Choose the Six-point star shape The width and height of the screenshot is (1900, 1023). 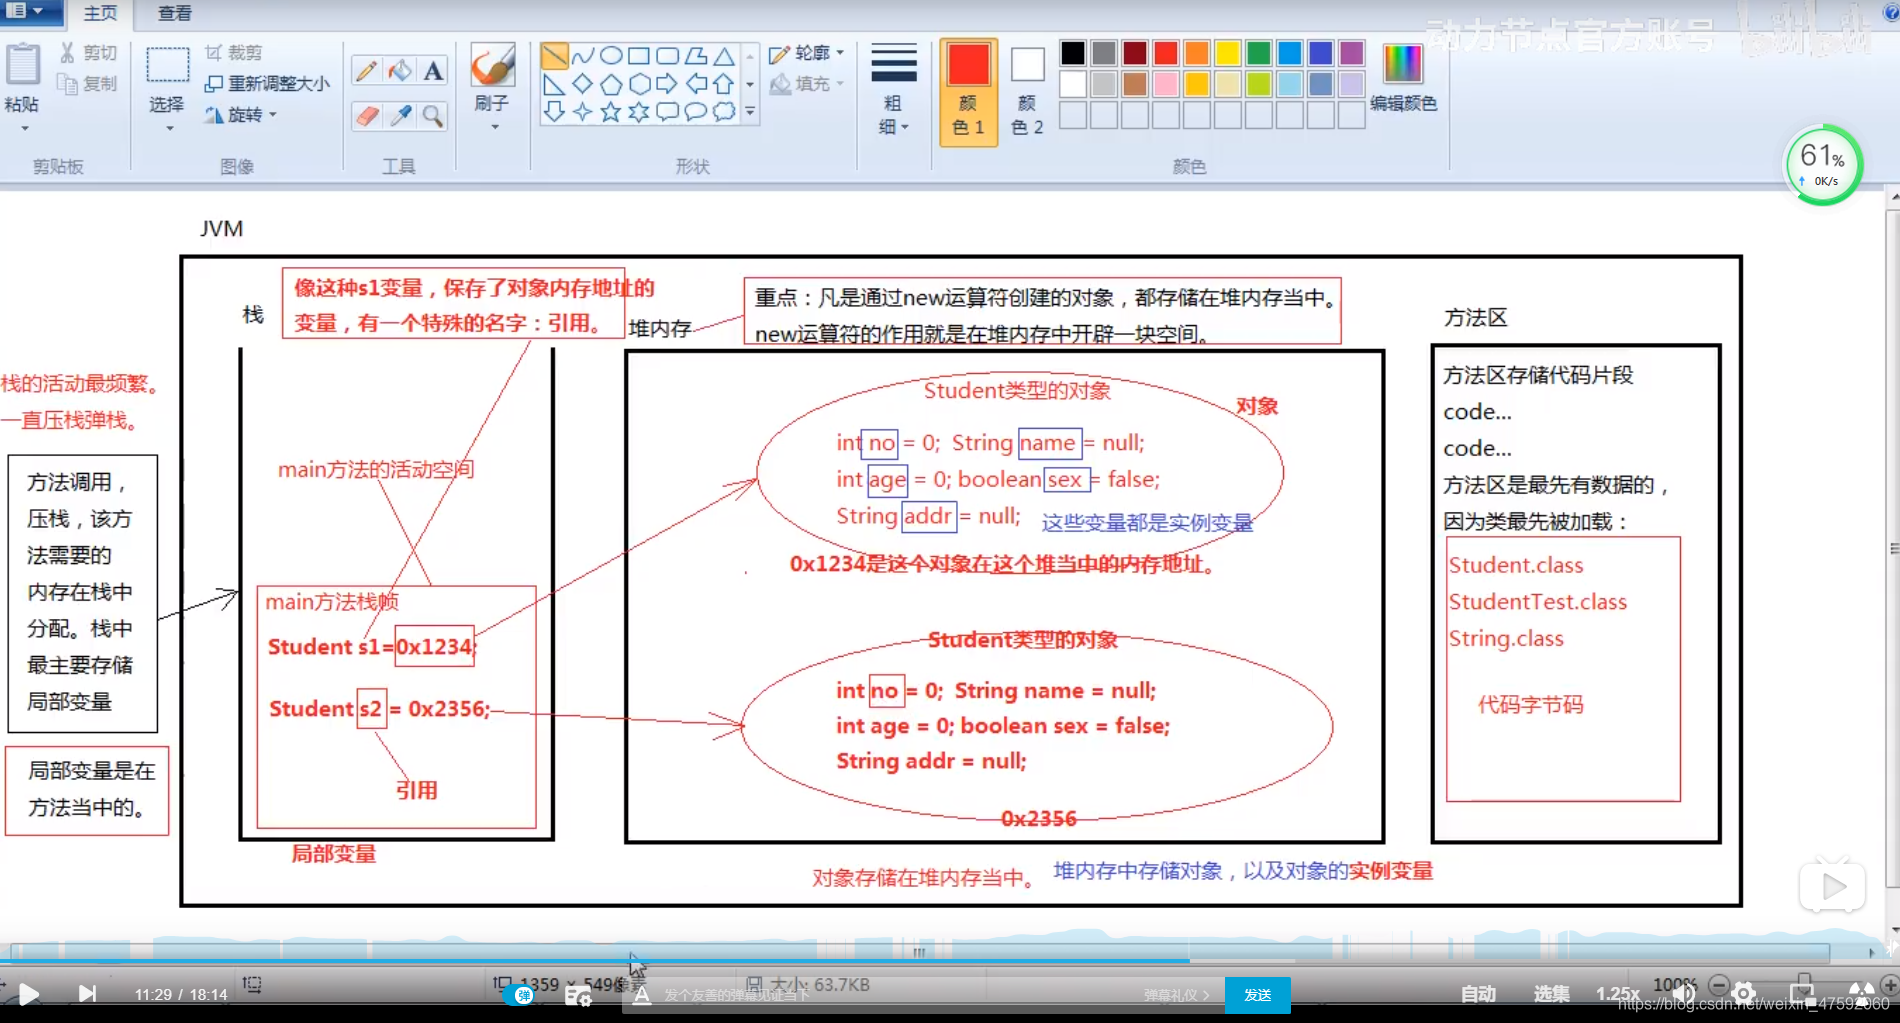click(638, 112)
